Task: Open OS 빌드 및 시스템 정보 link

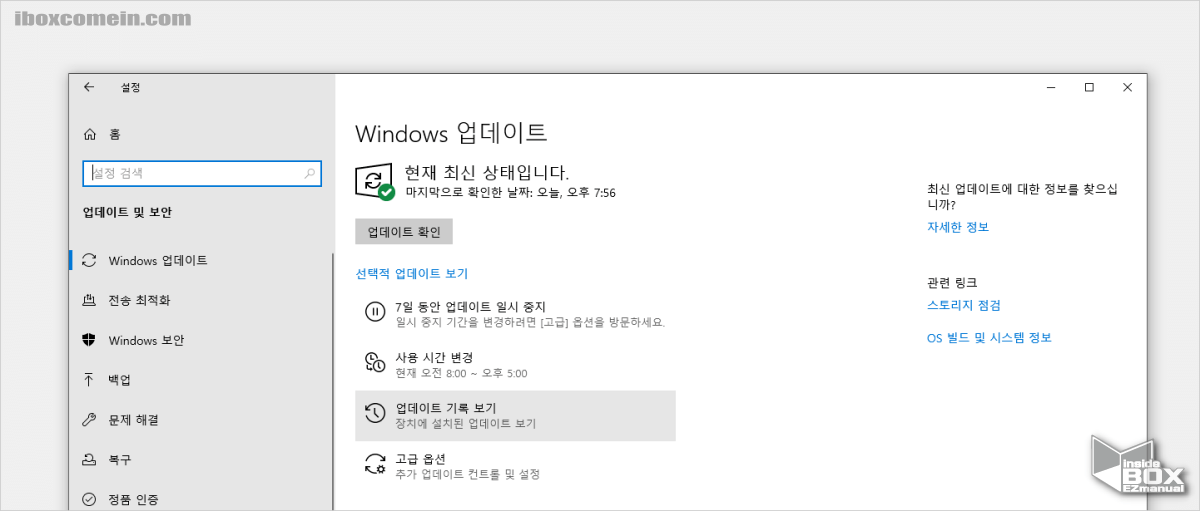Action: pos(989,338)
